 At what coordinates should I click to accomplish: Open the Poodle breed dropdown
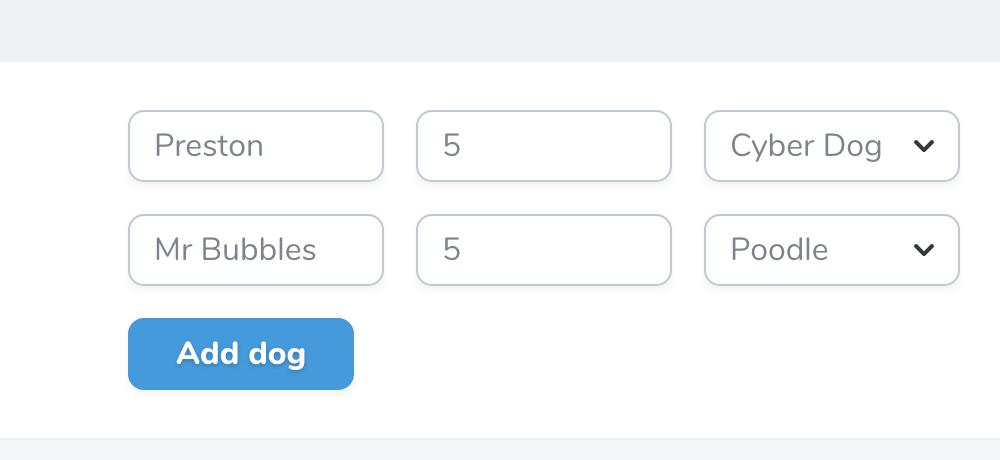coord(832,250)
